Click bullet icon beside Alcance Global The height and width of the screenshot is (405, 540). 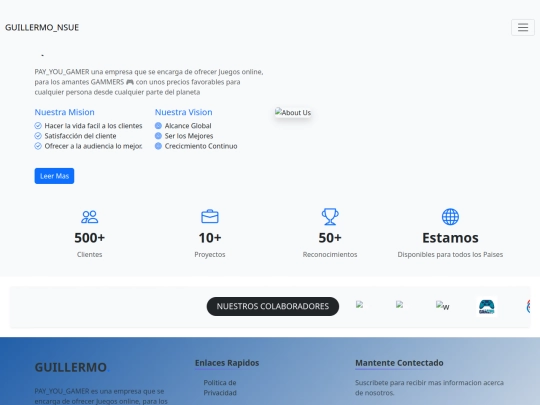point(158,126)
